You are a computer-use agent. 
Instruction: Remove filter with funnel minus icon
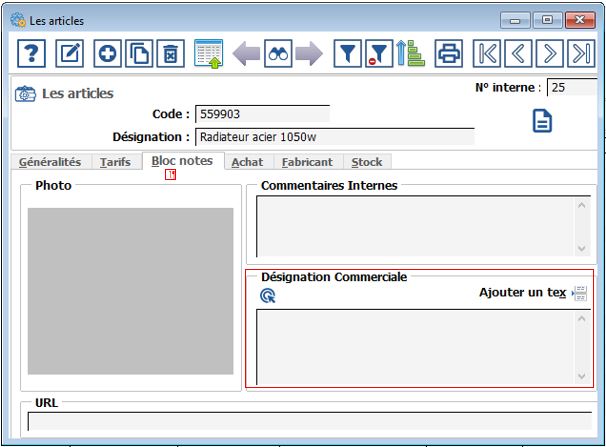379,53
